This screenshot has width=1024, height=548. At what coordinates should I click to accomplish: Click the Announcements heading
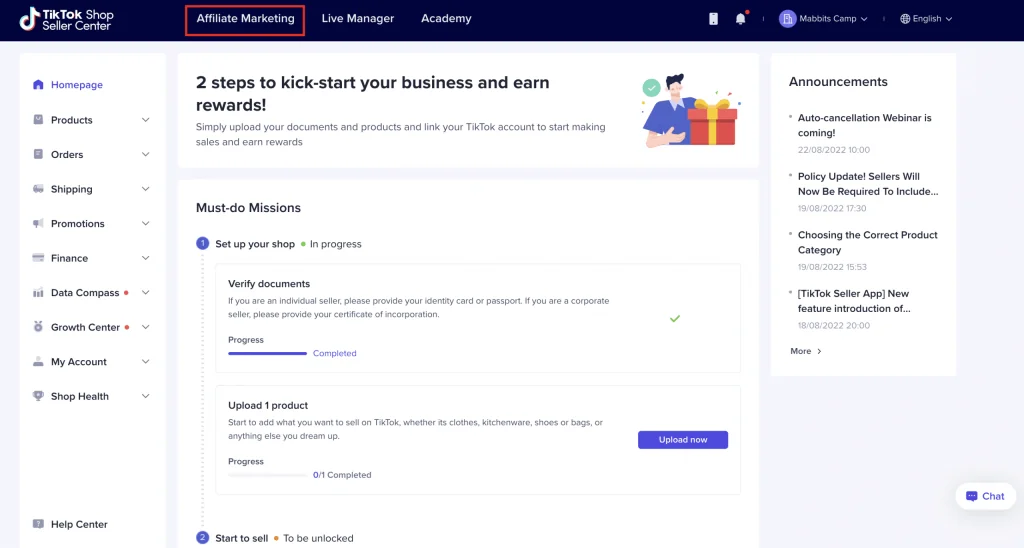838,82
